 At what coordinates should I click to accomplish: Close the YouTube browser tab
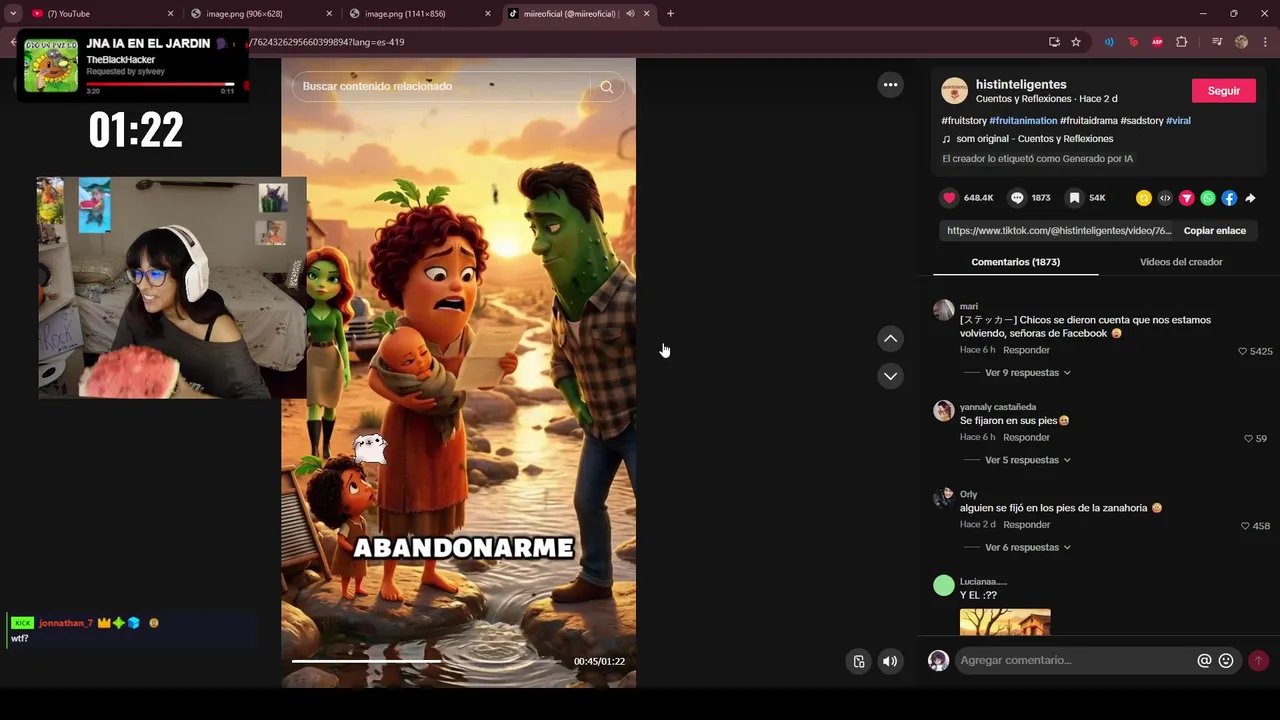pyautogui.click(x=170, y=14)
